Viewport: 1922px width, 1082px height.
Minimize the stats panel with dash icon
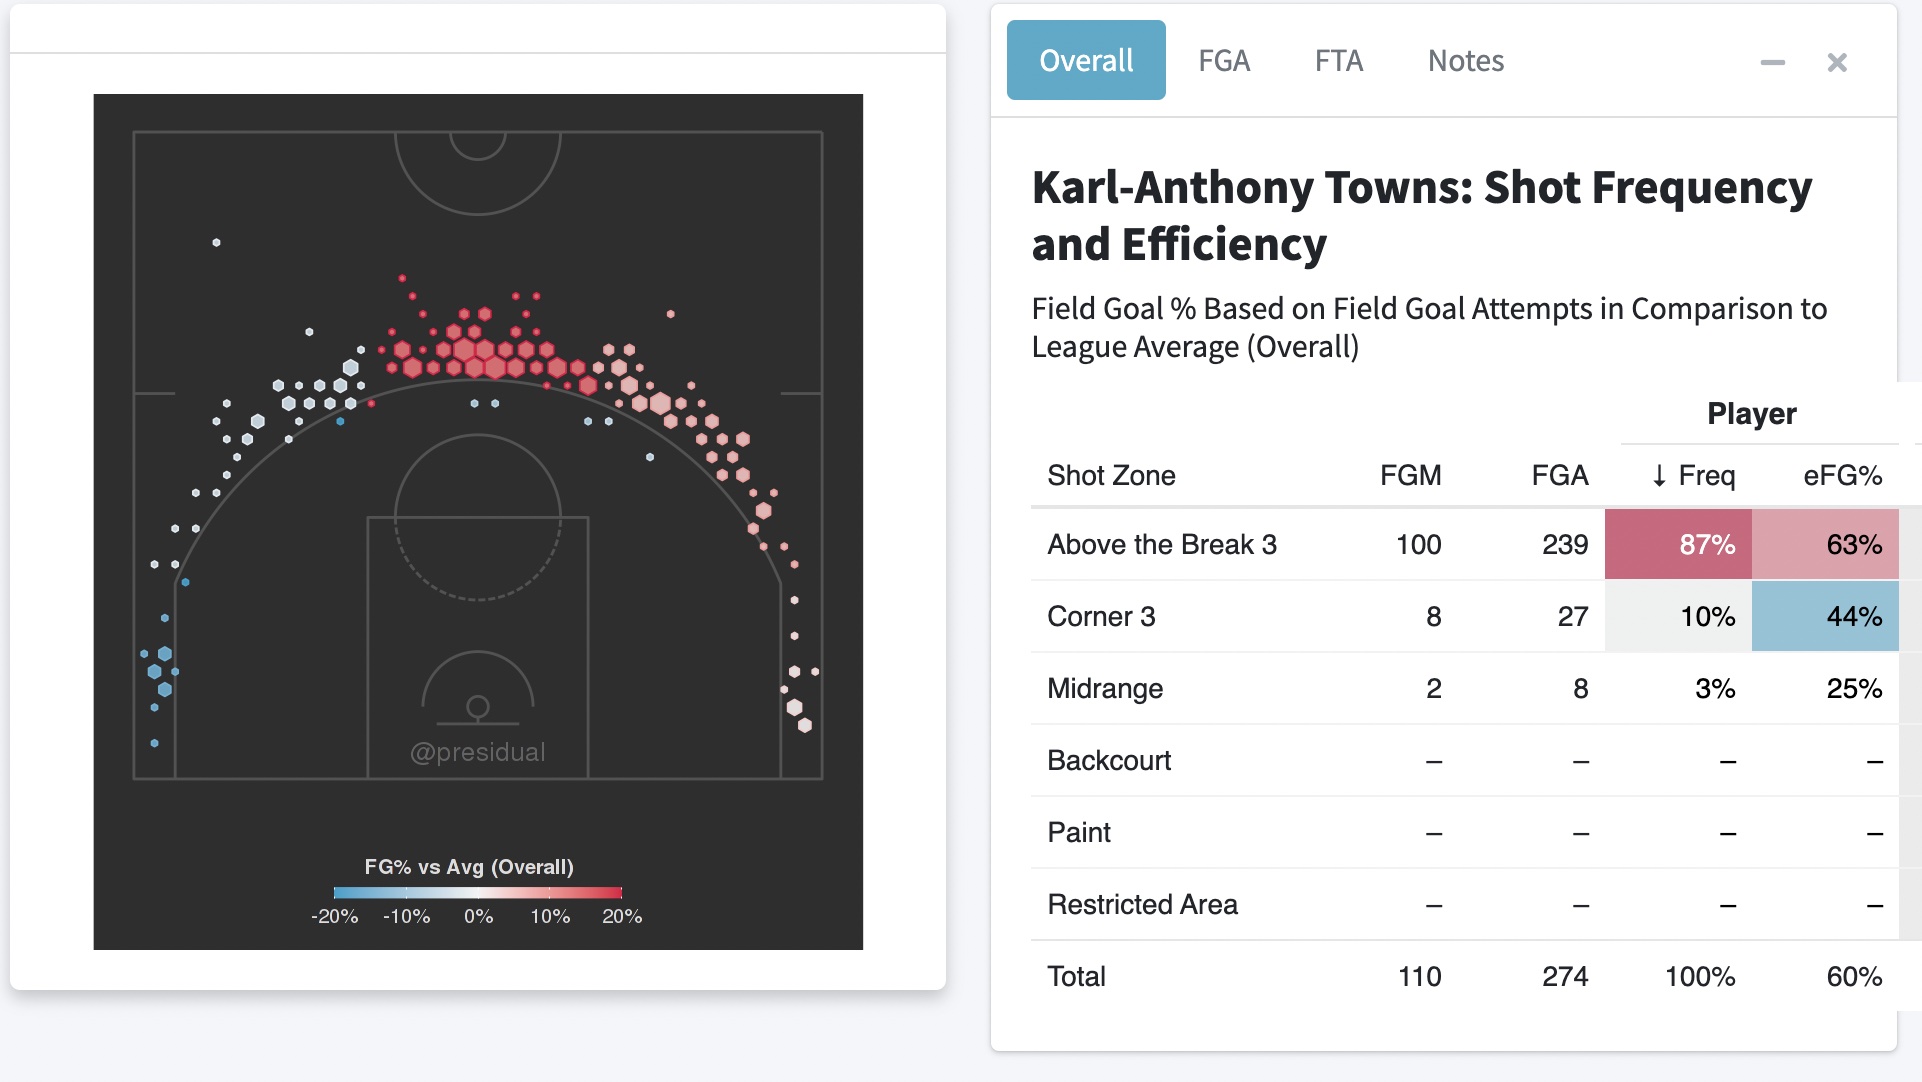coord(1772,62)
